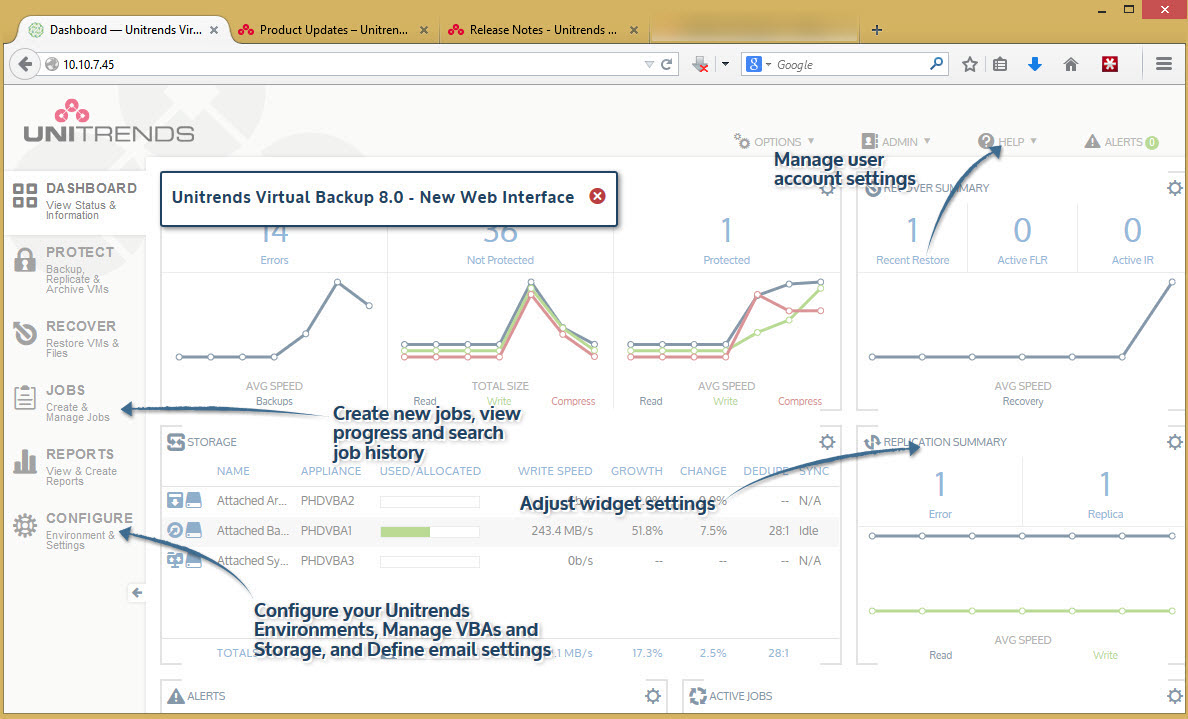
Task: Select the PHDVBA2 storage row appliance
Action: 327,501
